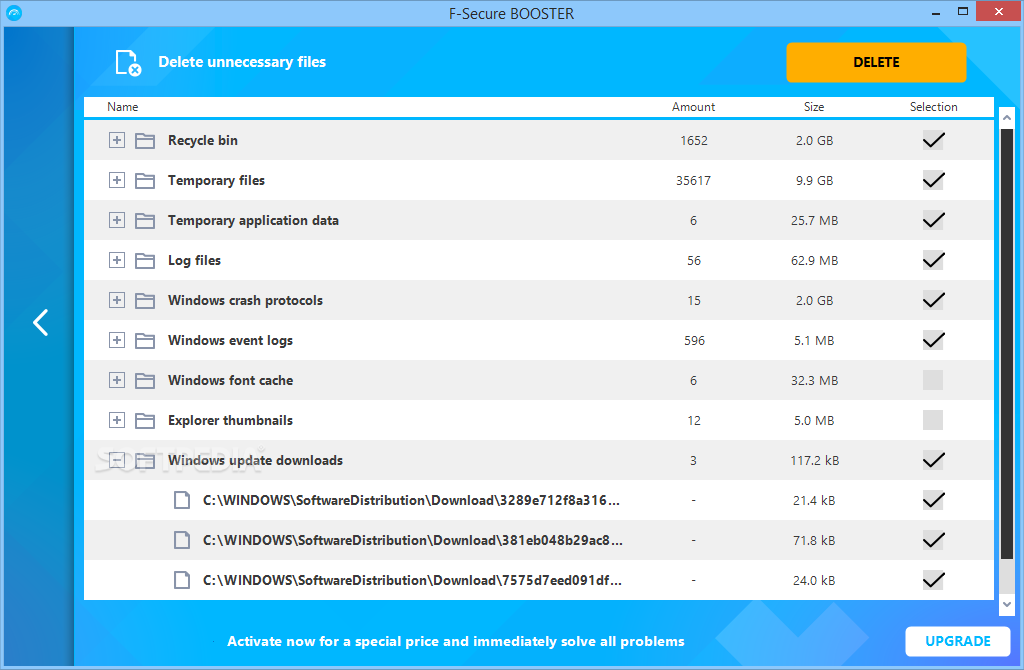This screenshot has width=1024, height=670.
Task: Click the 35617 amount value
Action: [694, 180]
